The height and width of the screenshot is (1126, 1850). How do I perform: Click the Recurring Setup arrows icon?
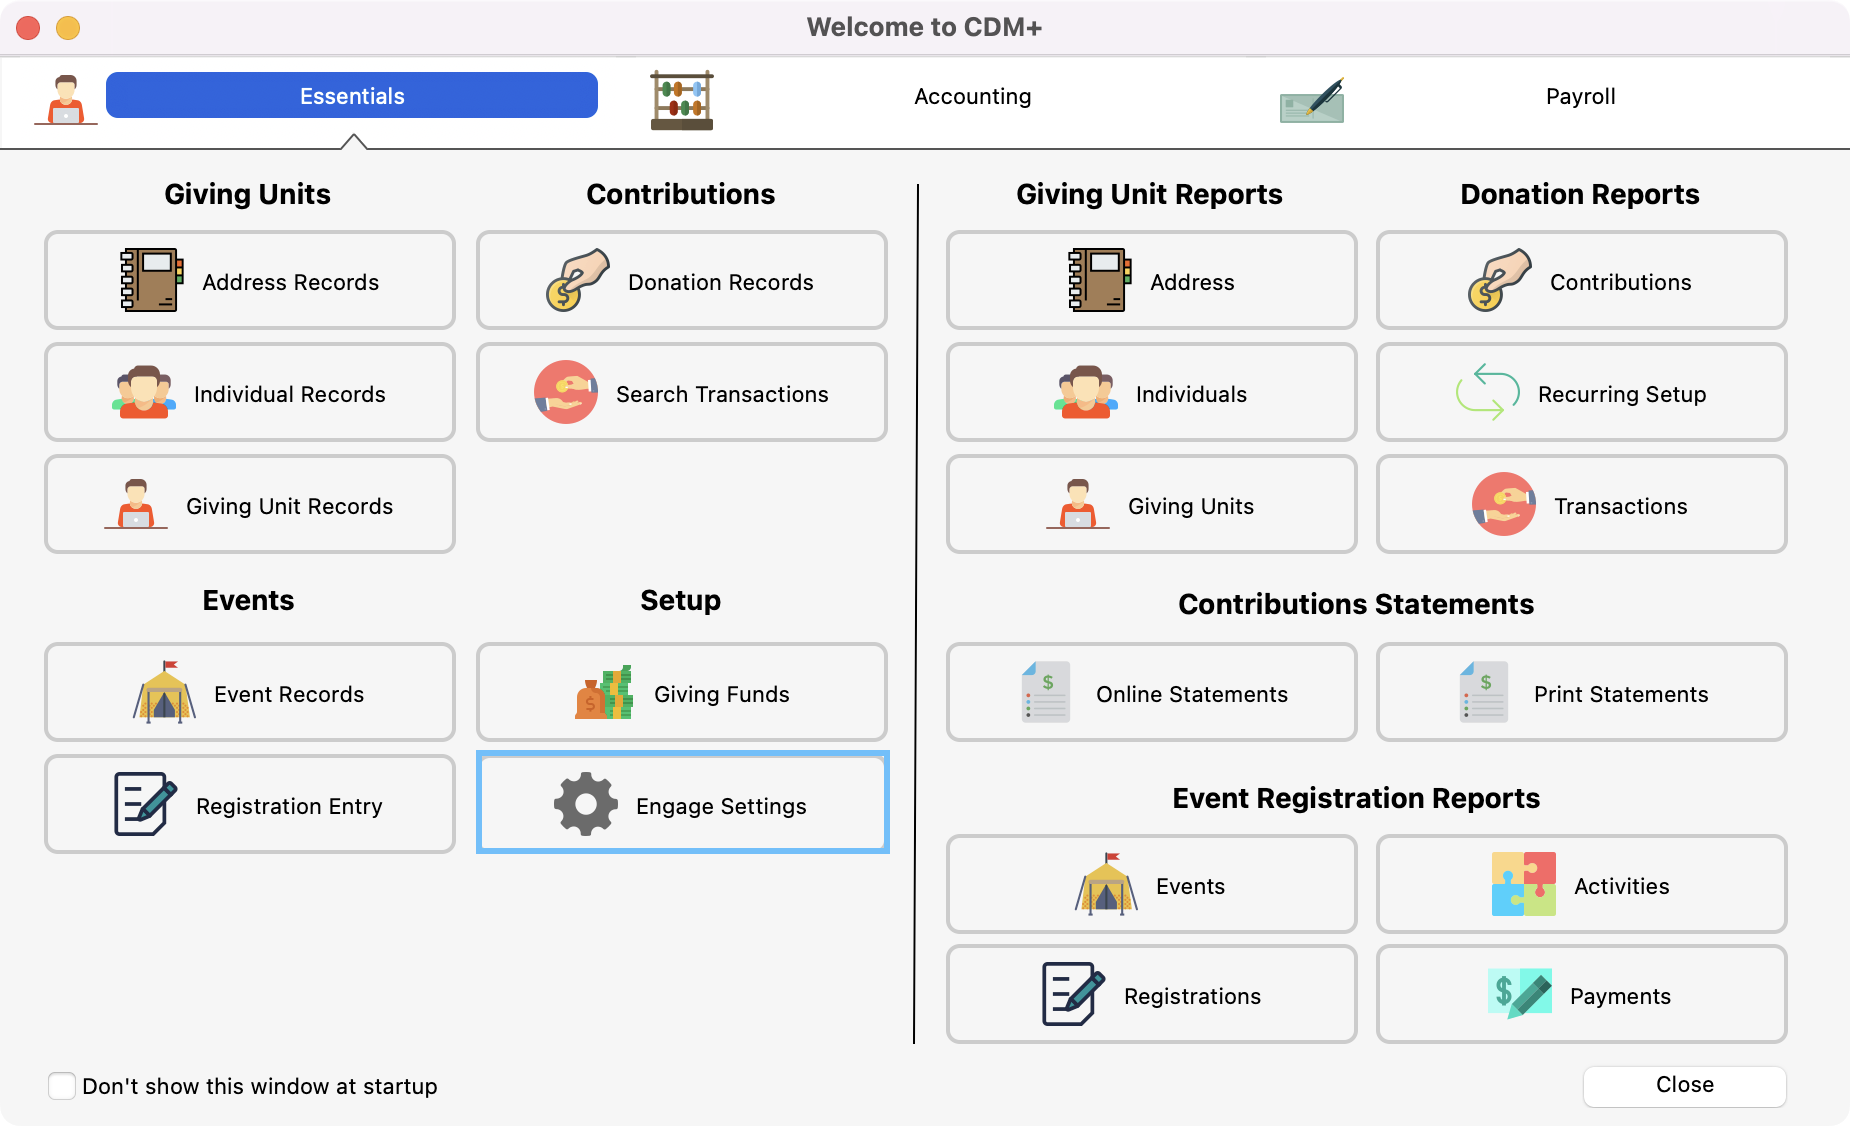pyautogui.click(x=1487, y=392)
